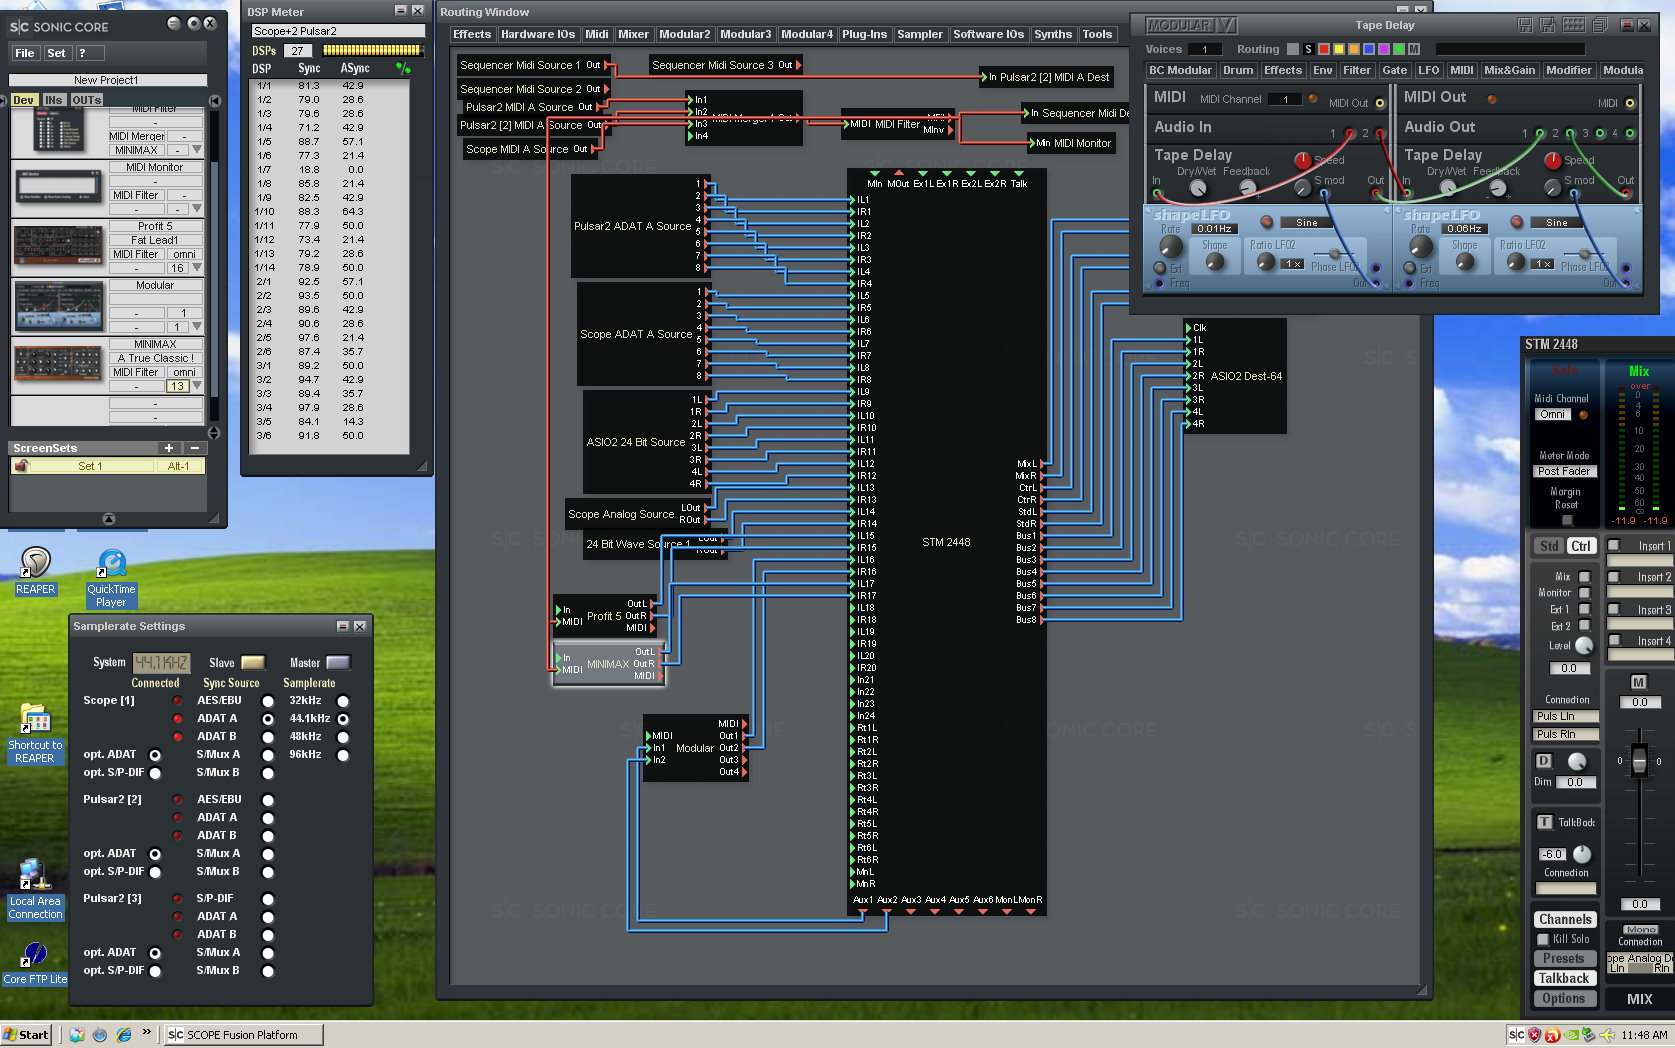Screen dimensions: 1675x1048
Task: Select Scope [1] opt. S/P-DIF radio button
Action: [155, 773]
